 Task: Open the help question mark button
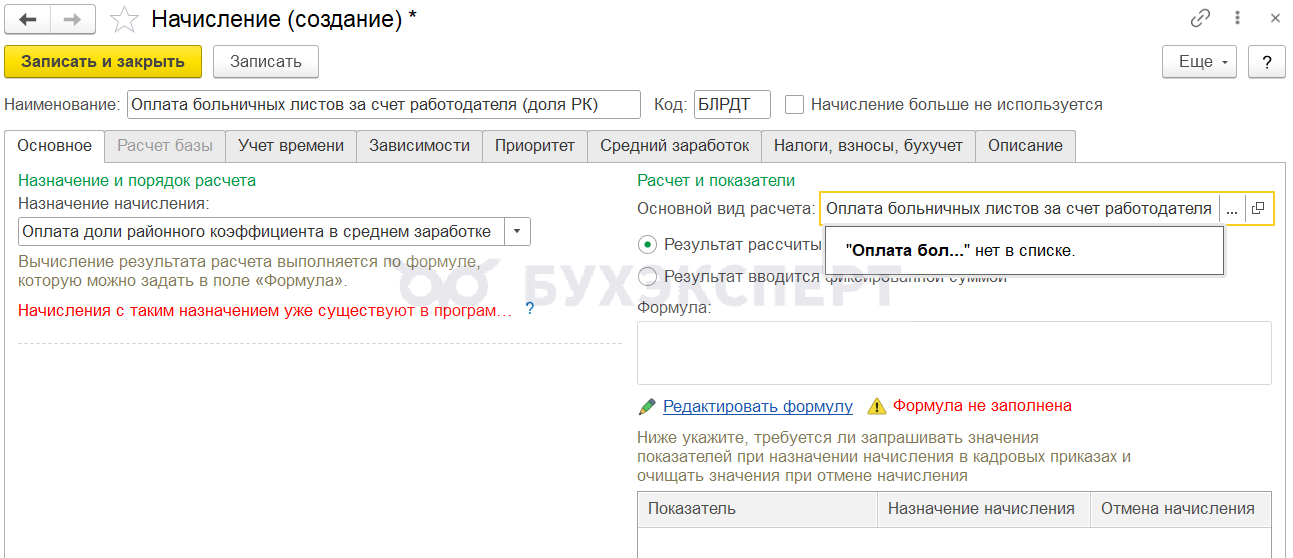pyautogui.click(x=1267, y=62)
